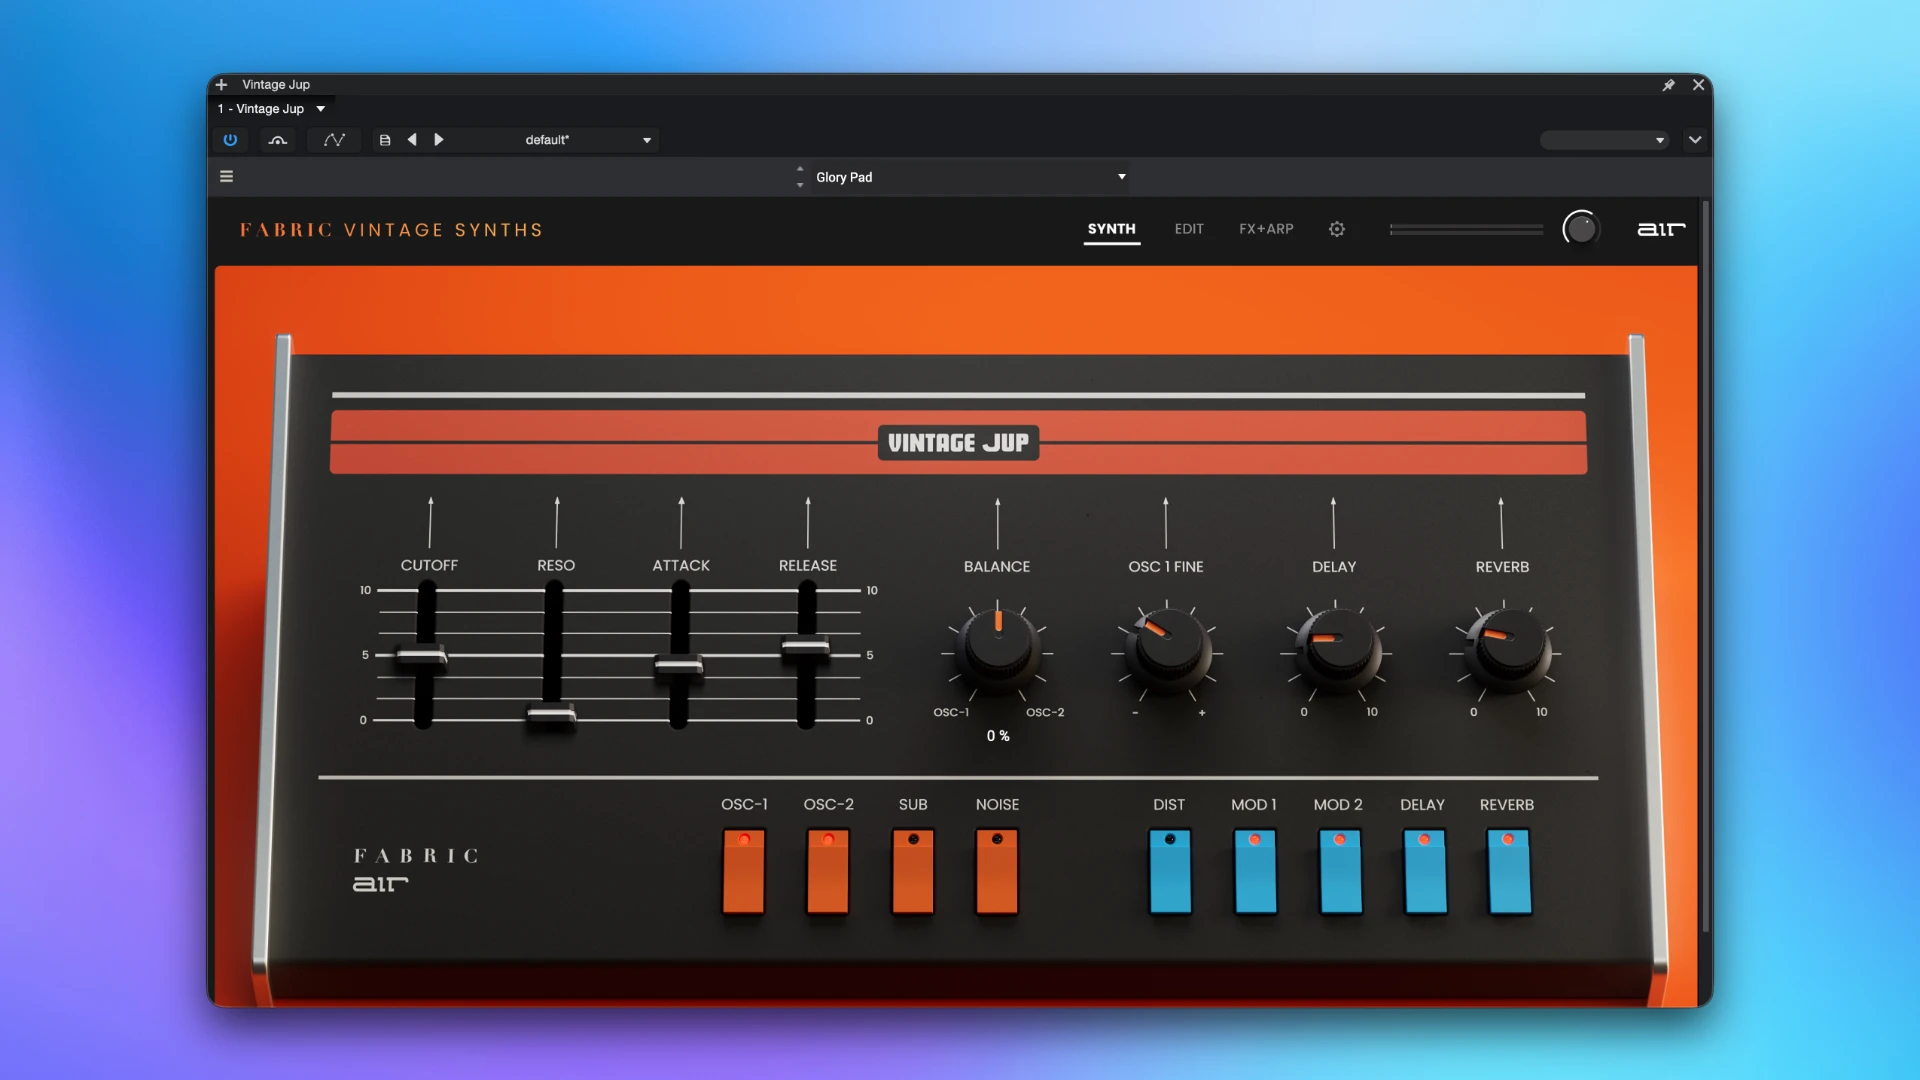Step the Glory Pad preset up arrow

click(x=800, y=169)
